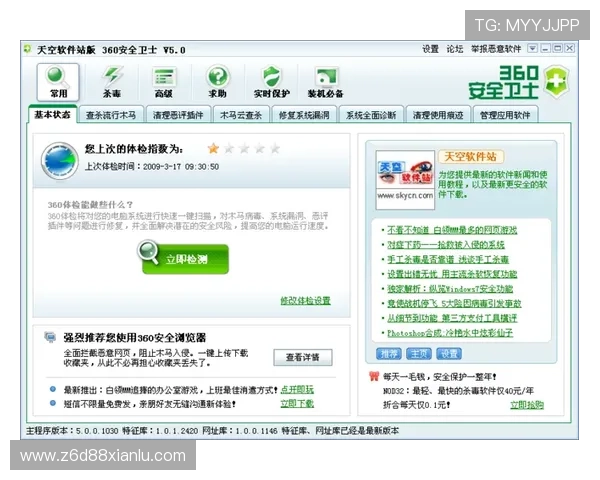The width and height of the screenshot is (600, 480).
Task: Open the 装机必备 essentials icon
Action: point(326,82)
